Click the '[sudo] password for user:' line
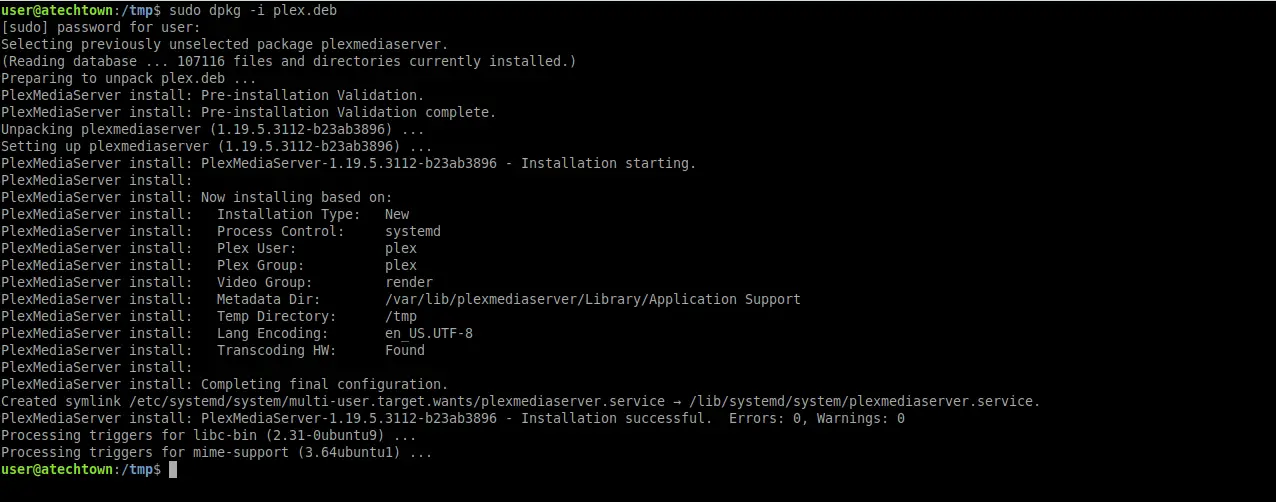The width and height of the screenshot is (1276, 502). click(x=101, y=27)
